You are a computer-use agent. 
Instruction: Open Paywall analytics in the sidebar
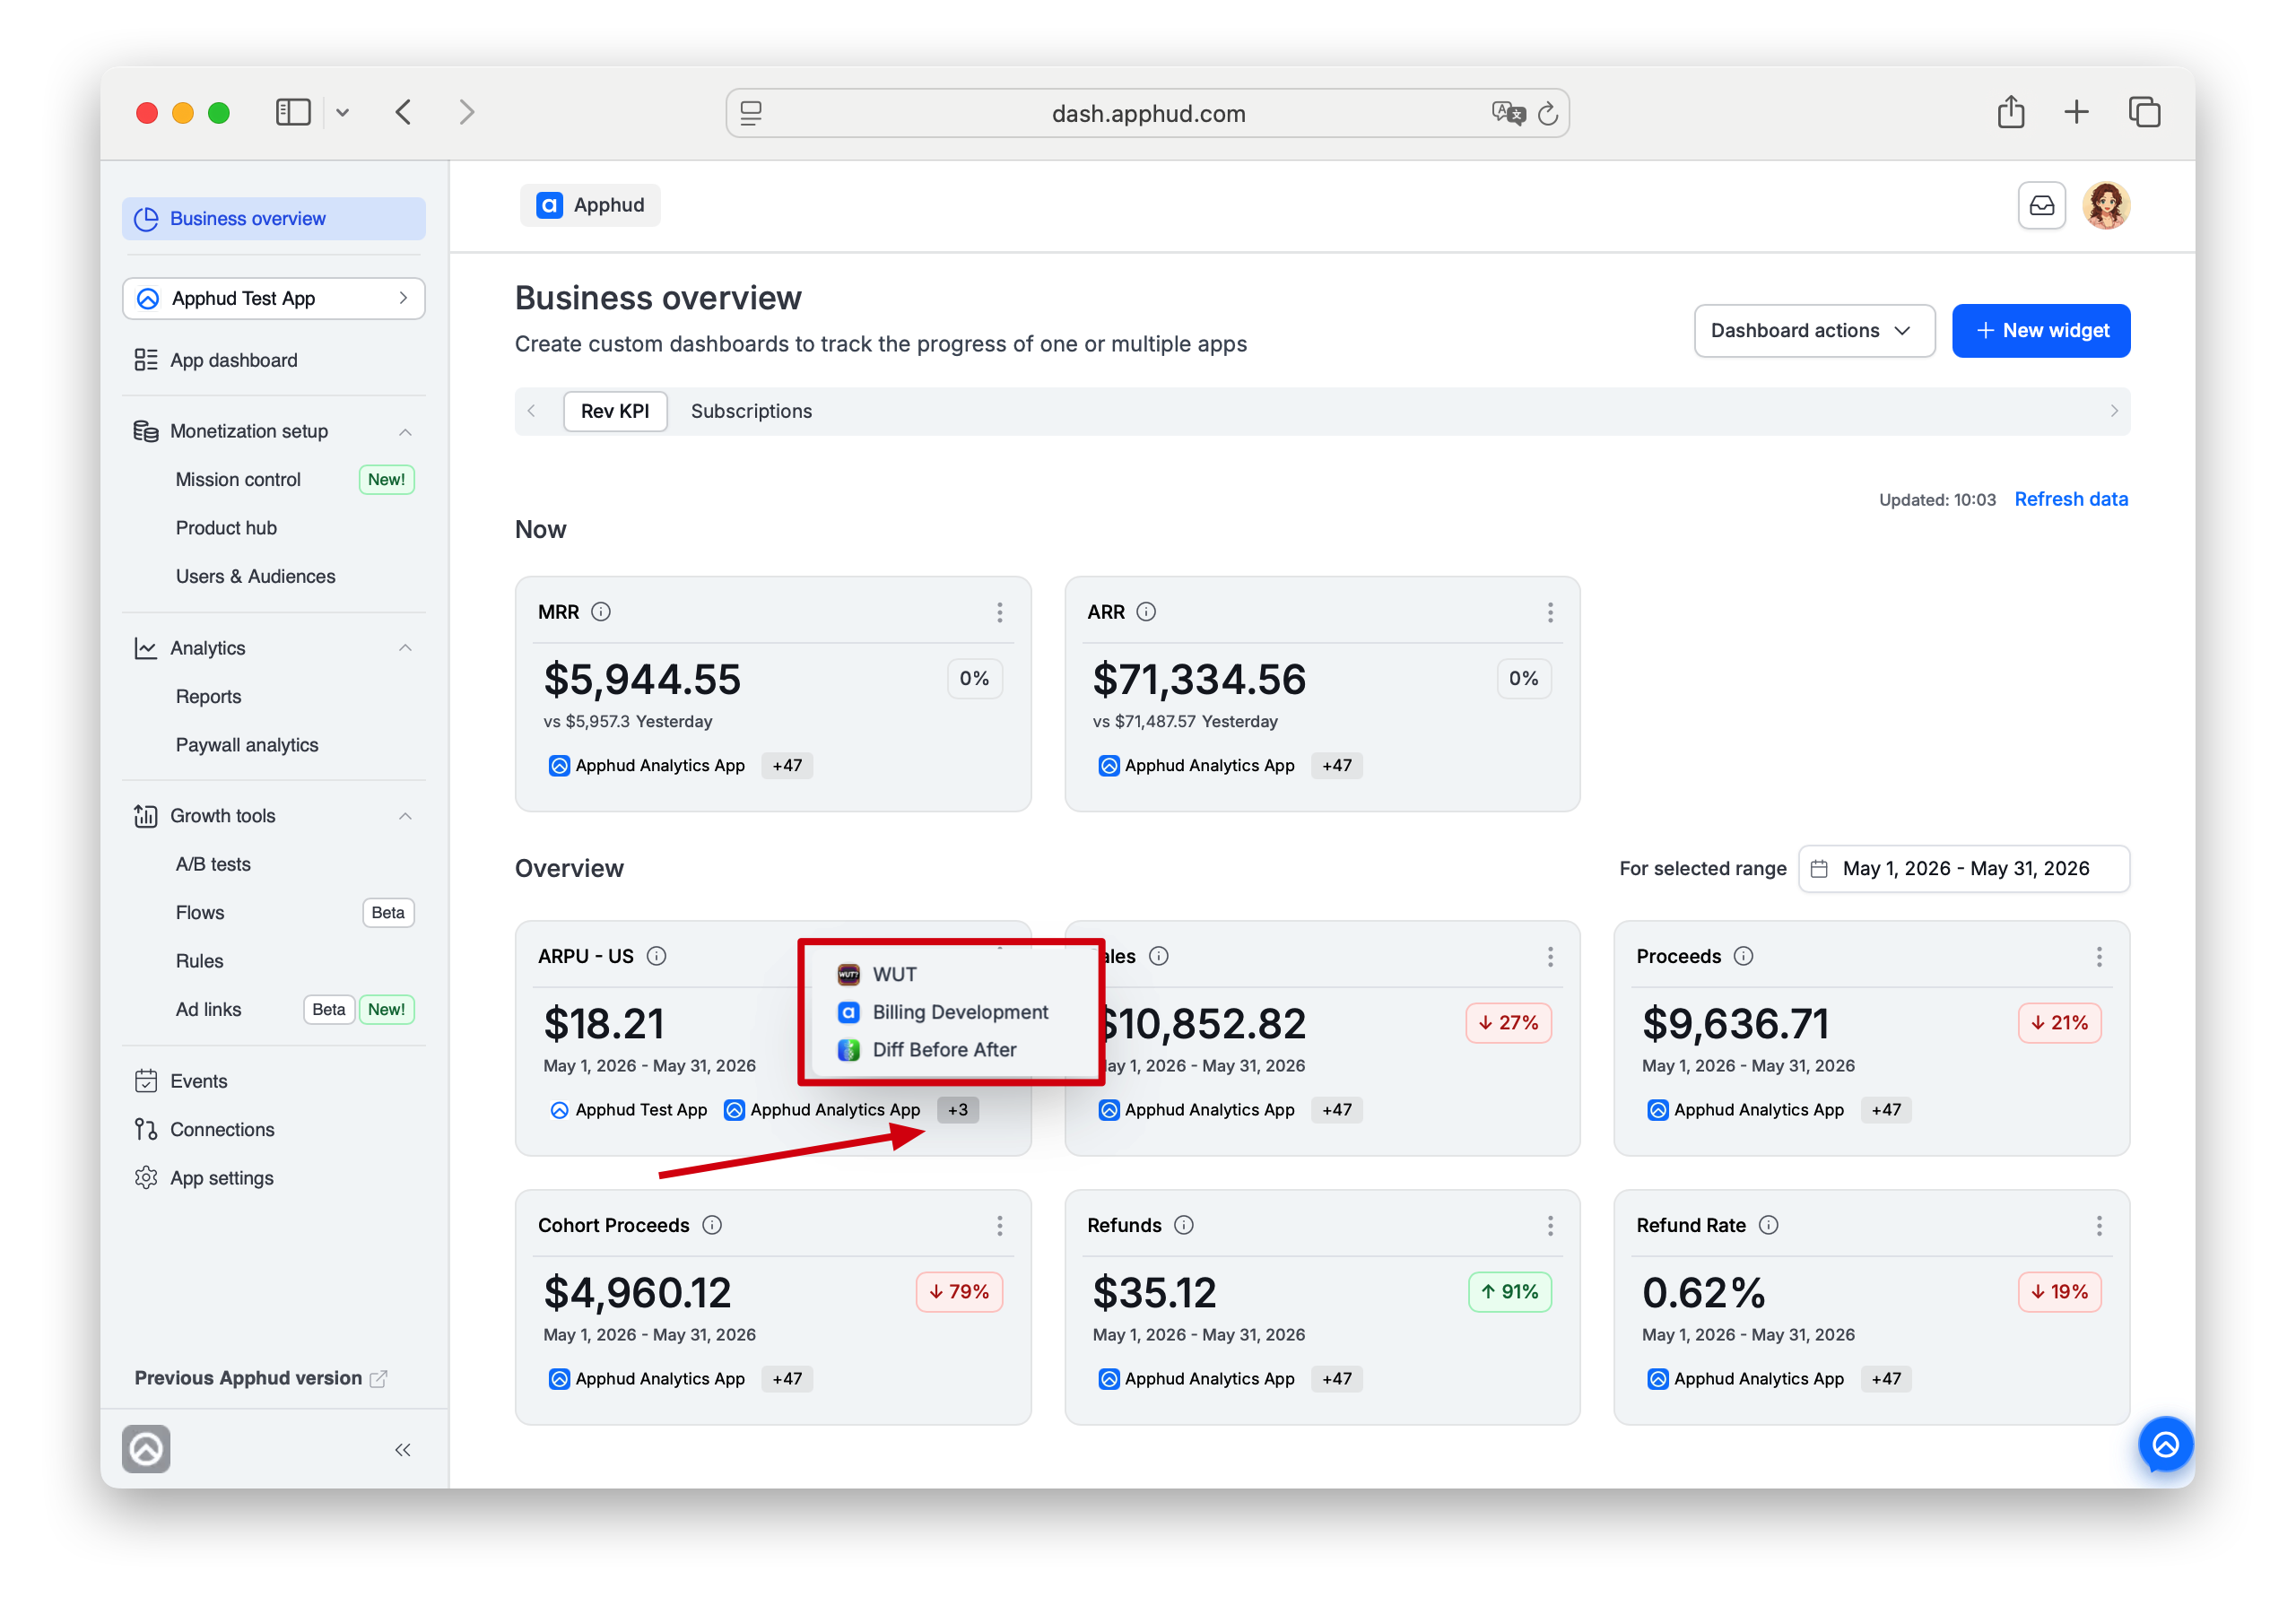247,745
